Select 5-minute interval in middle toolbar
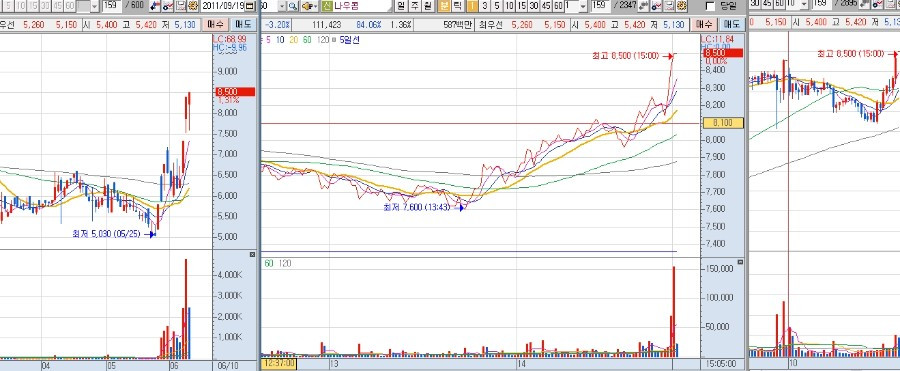Image resolution: width=900 pixels, height=371 pixels. coord(497,6)
